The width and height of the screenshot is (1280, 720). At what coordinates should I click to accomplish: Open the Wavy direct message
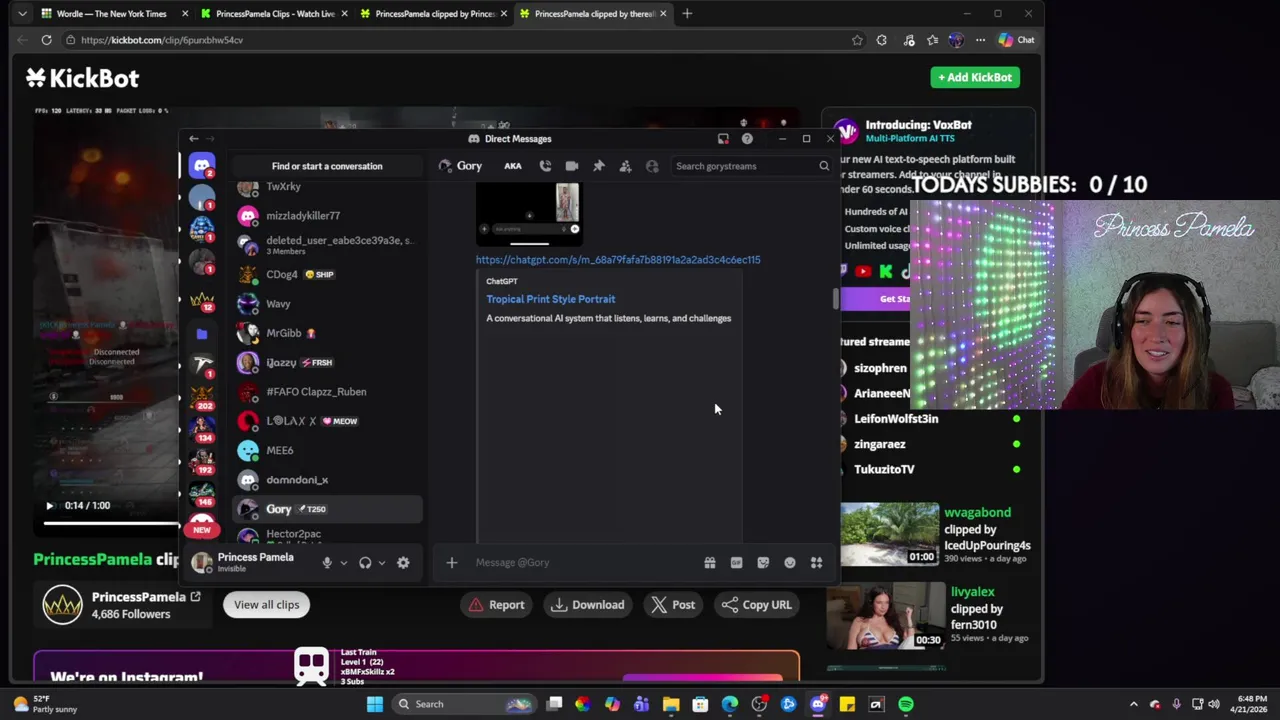[328, 304]
